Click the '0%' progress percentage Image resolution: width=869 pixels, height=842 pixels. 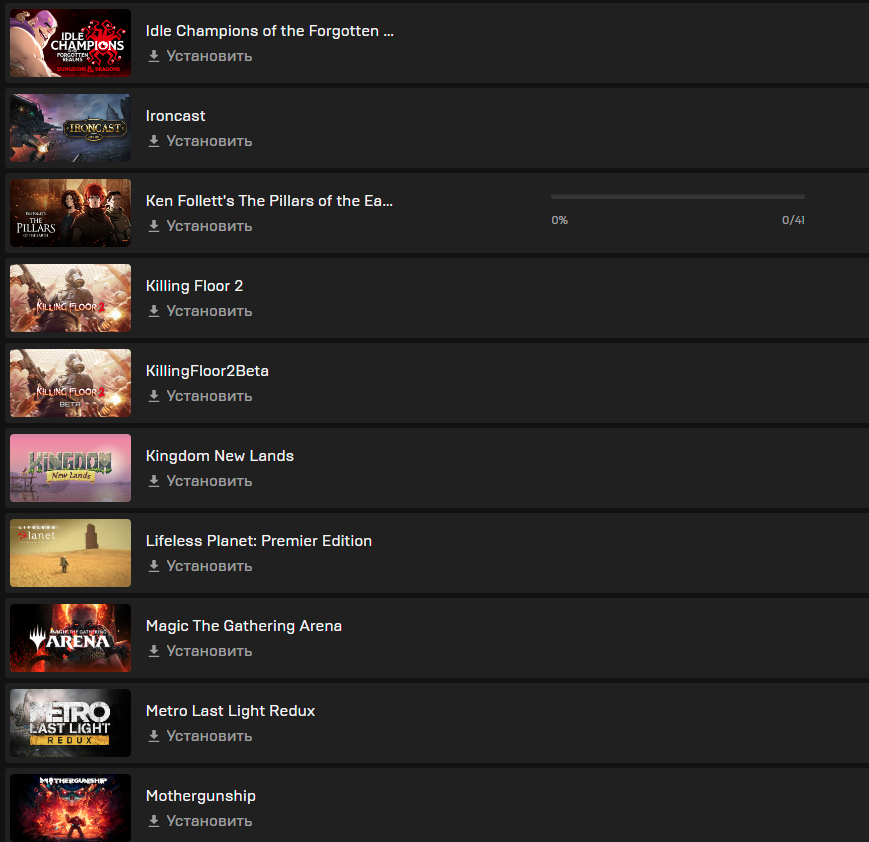[560, 220]
